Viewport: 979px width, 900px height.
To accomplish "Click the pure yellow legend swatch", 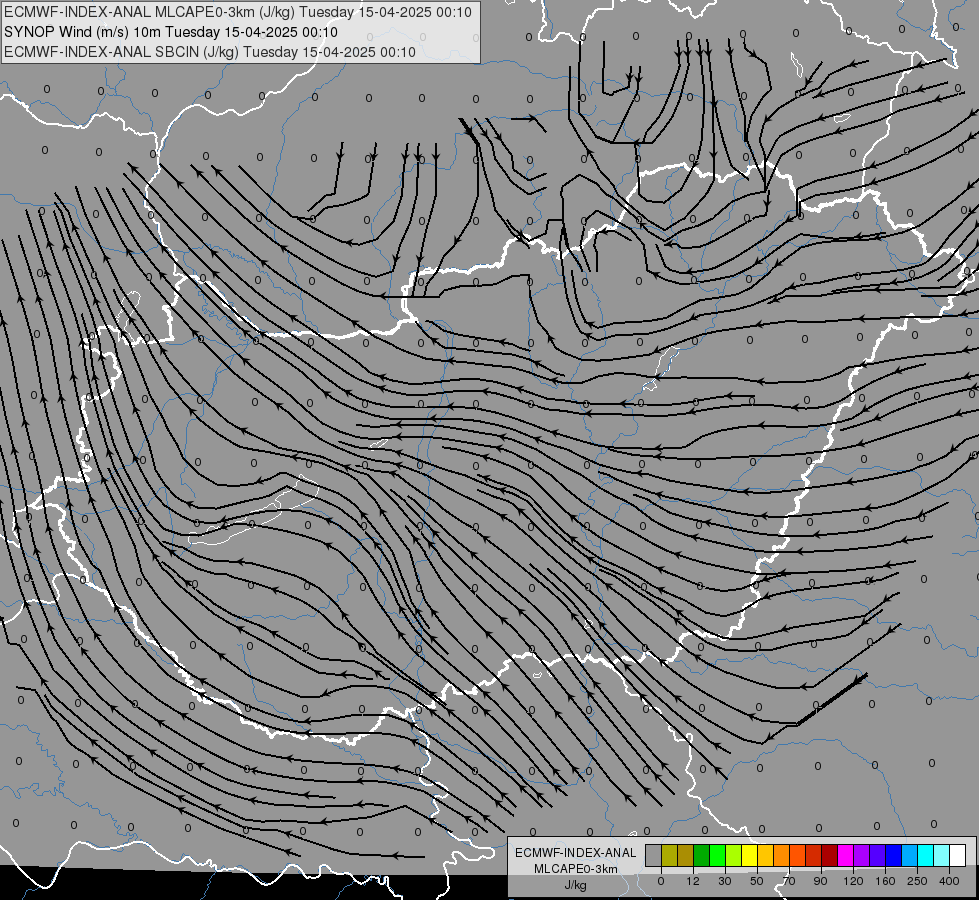I will 749,856.
